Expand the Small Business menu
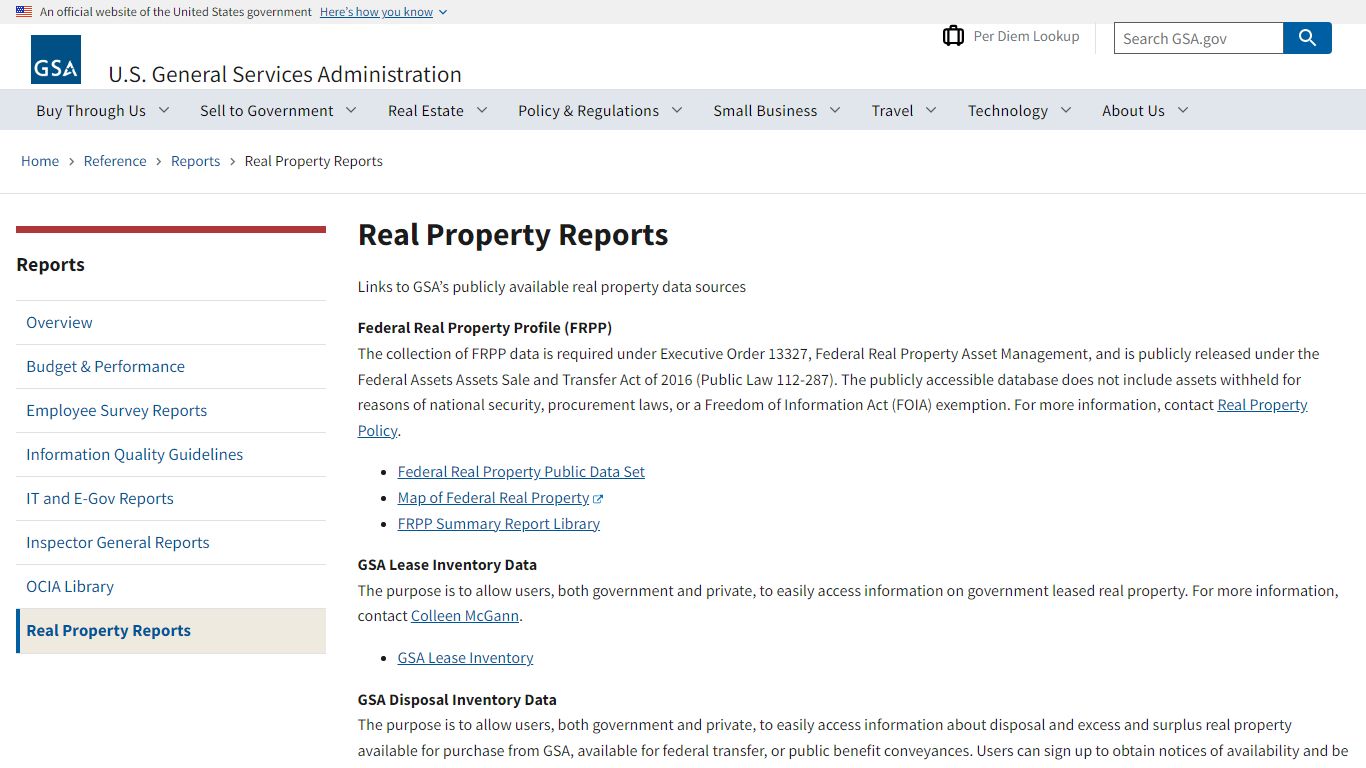The height and width of the screenshot is (768, 1366). pos(777,110)
